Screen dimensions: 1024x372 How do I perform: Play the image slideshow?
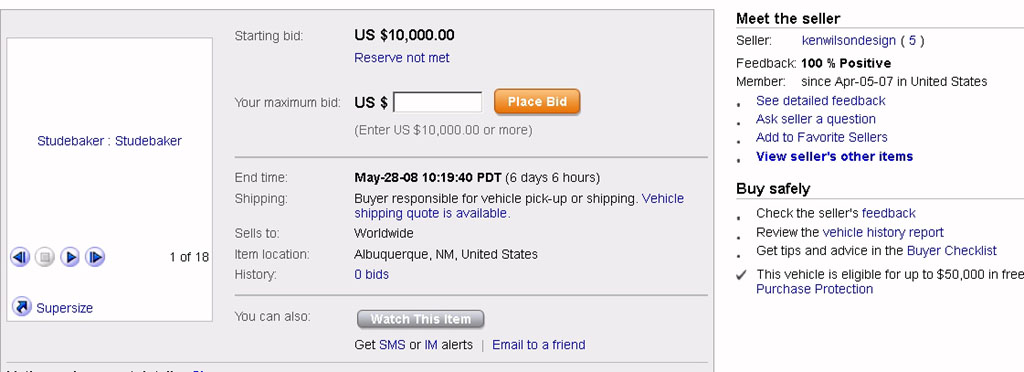pos(70,257)
